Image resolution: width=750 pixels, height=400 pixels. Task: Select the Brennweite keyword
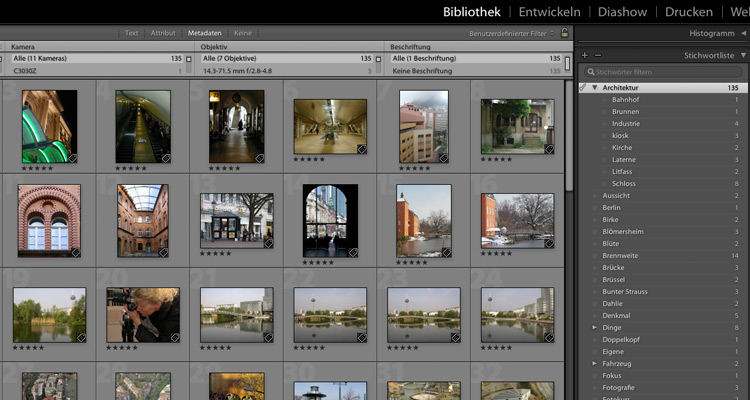pyautogui.click(x=620, y=256)
